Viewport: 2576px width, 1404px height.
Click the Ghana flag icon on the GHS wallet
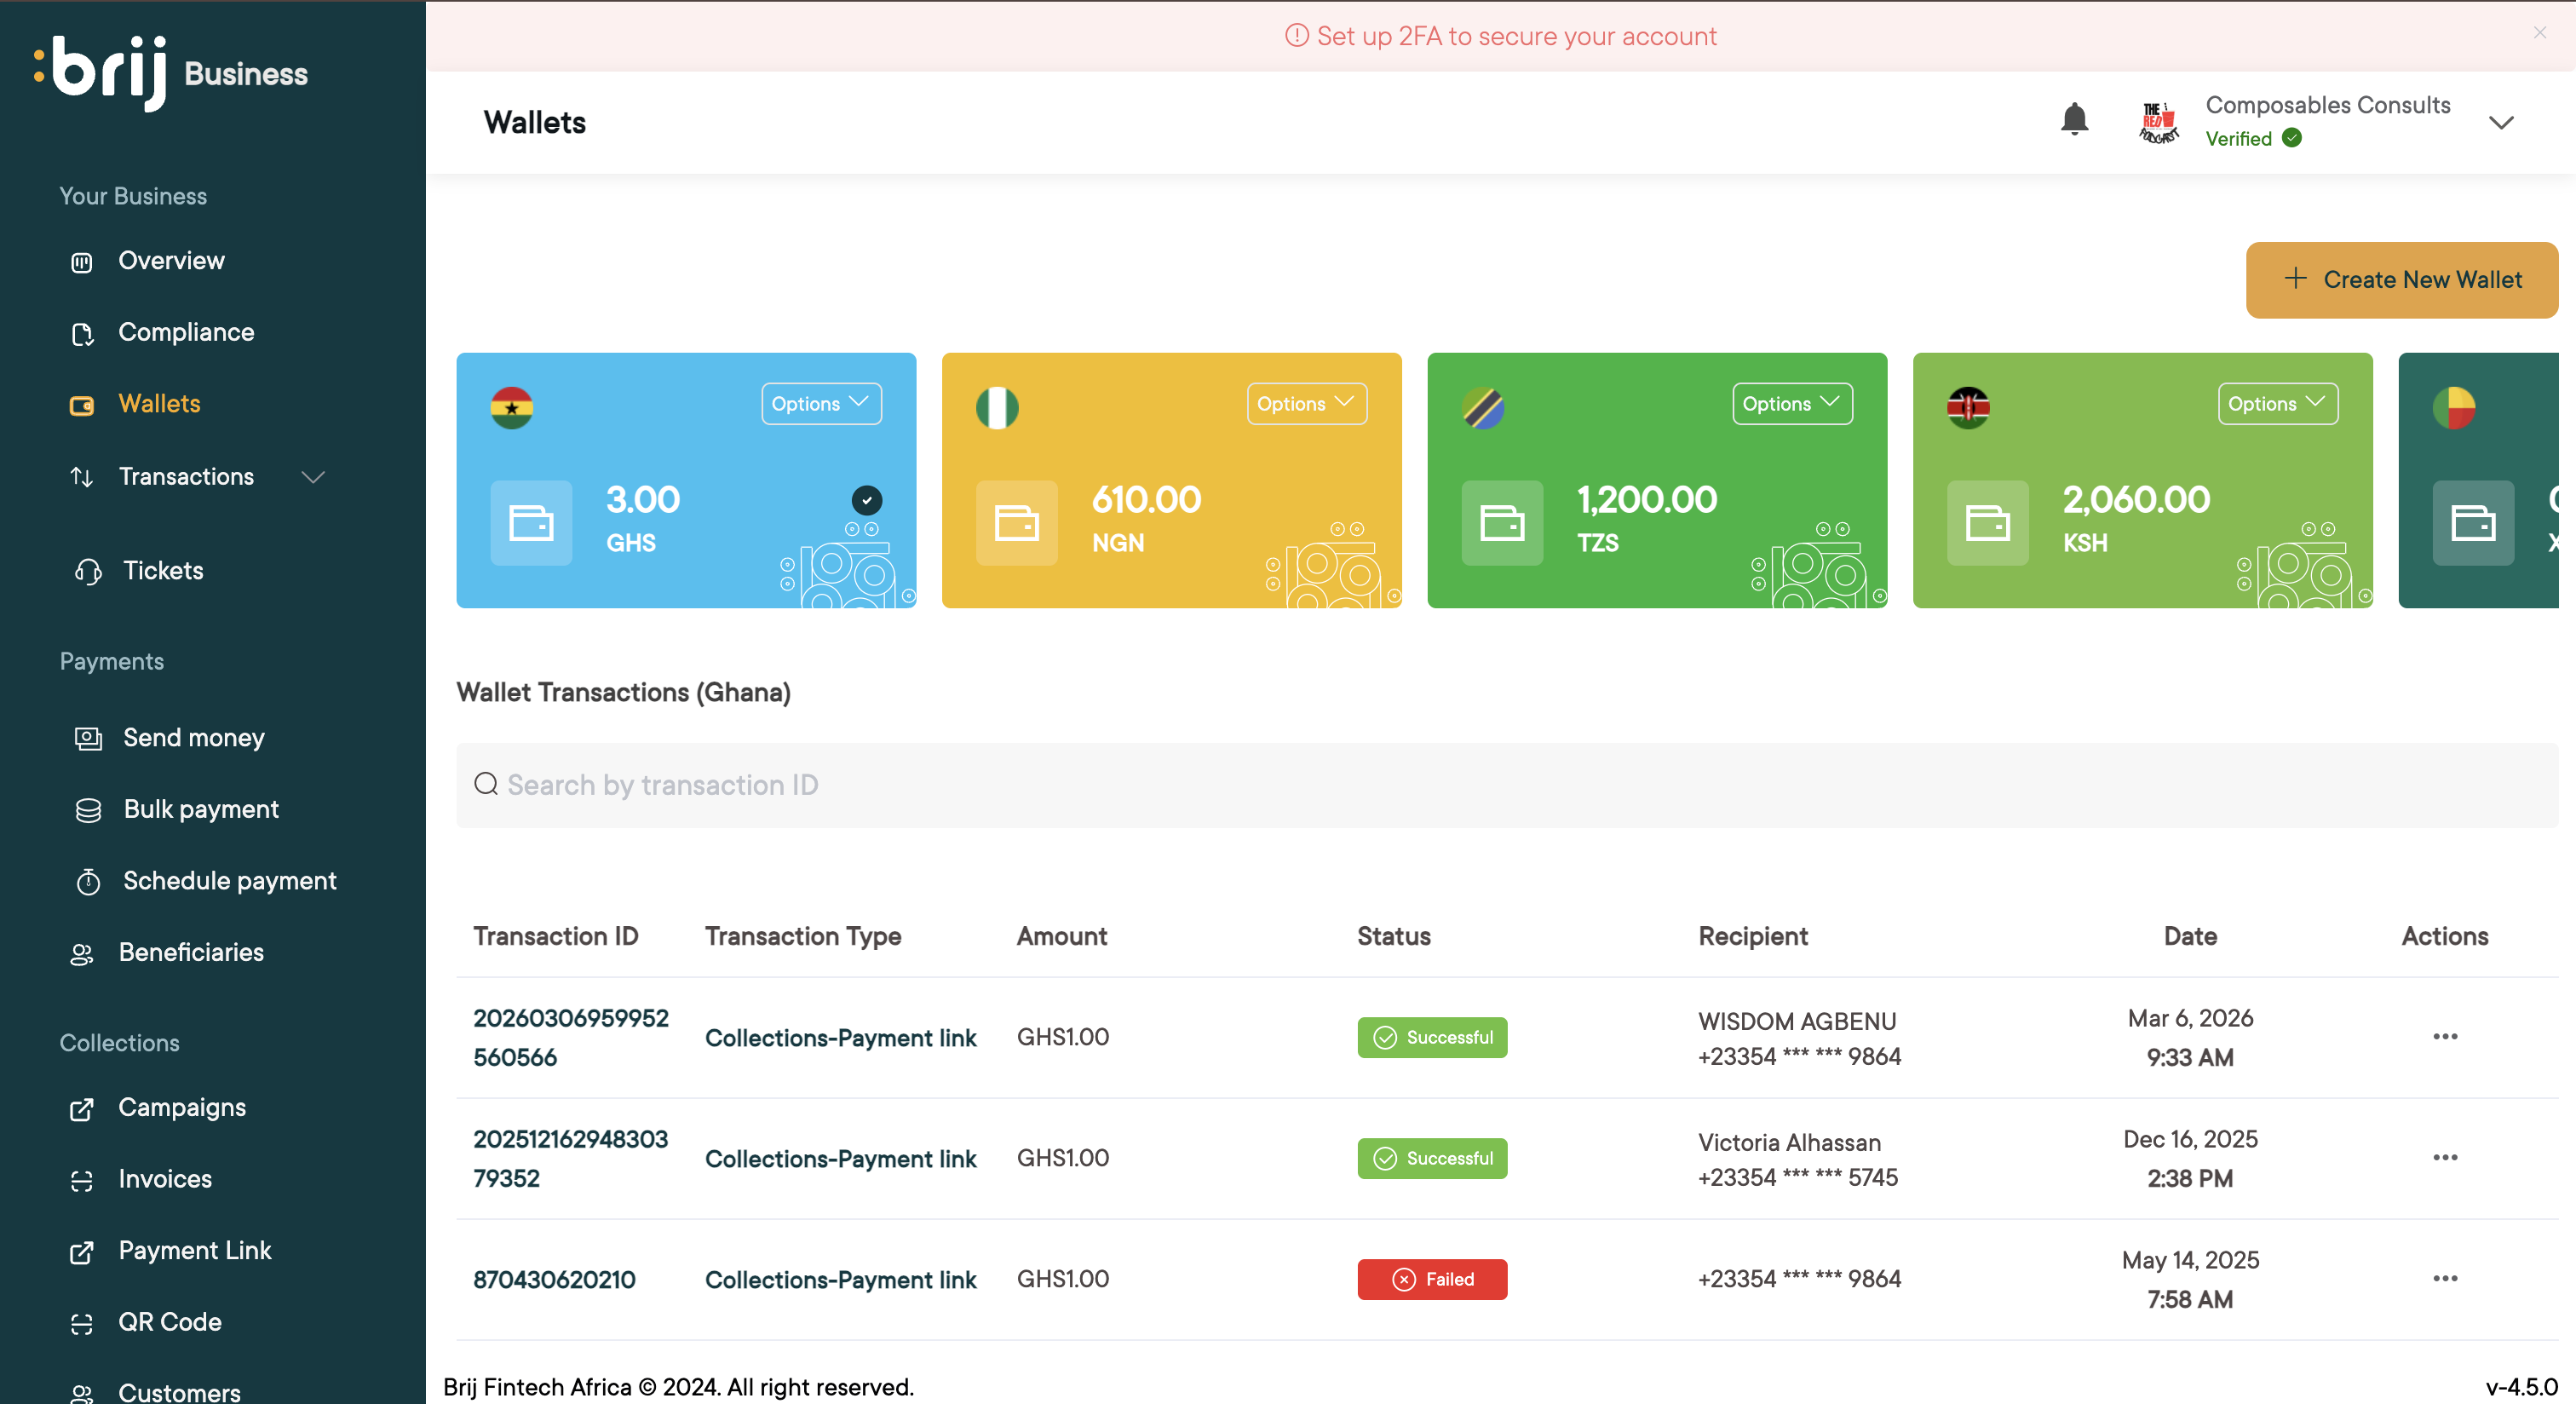tap(511, 407)
